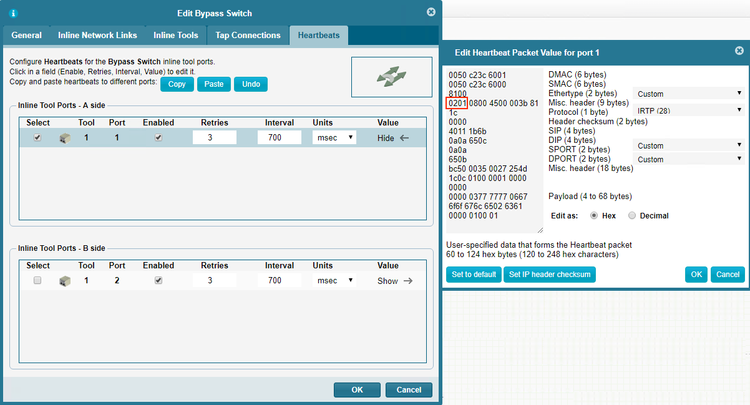Toggle the Enabled checkbox for B side port 2
Image resolution: width=750 pixels, height=405 pixels.
coord(158,281)
